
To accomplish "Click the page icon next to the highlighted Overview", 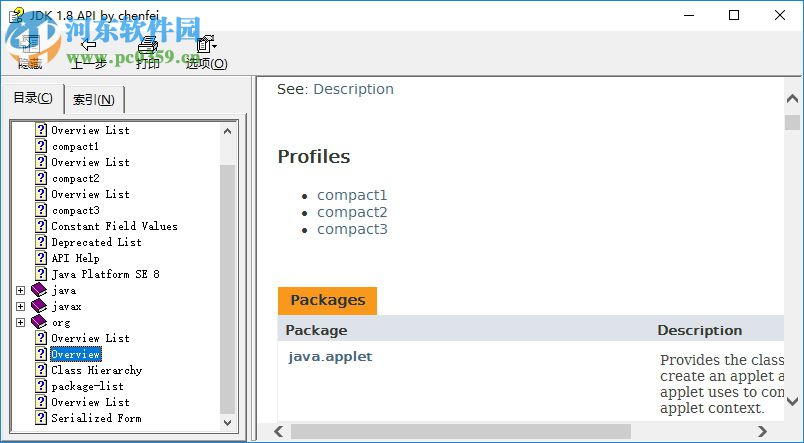I will (x=41, y=354).
